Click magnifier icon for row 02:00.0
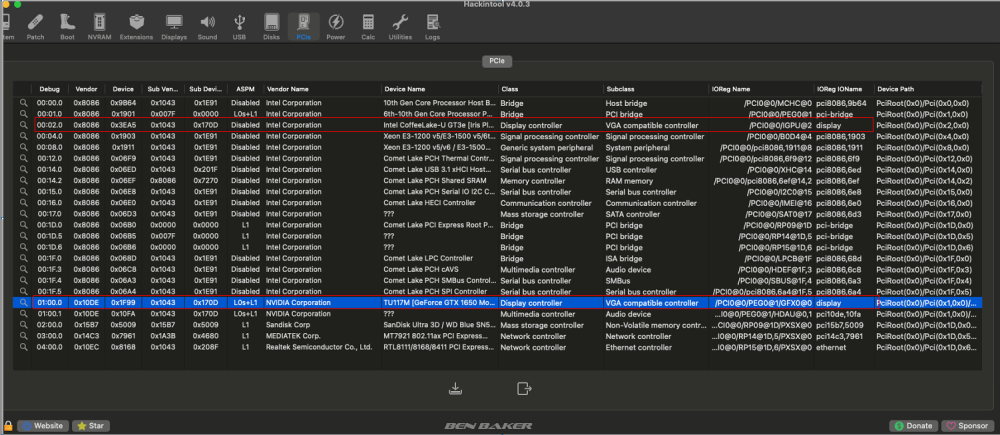 pyautogui.click(x=24, y=325)
